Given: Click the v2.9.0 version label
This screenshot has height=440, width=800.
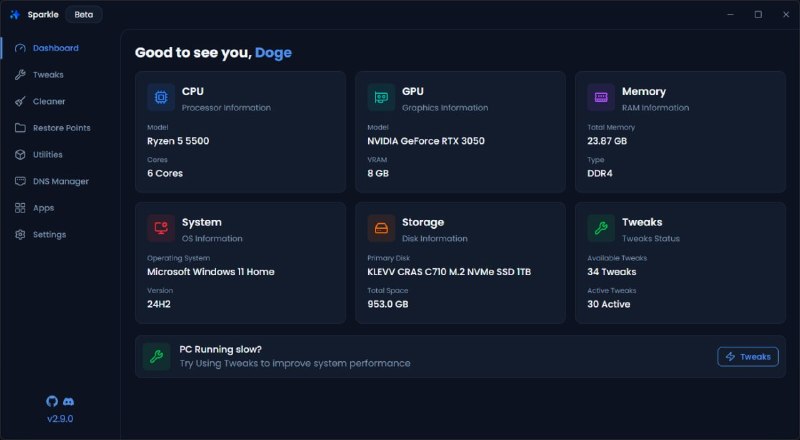Looking at the screenshot, I should coord(60,419).
